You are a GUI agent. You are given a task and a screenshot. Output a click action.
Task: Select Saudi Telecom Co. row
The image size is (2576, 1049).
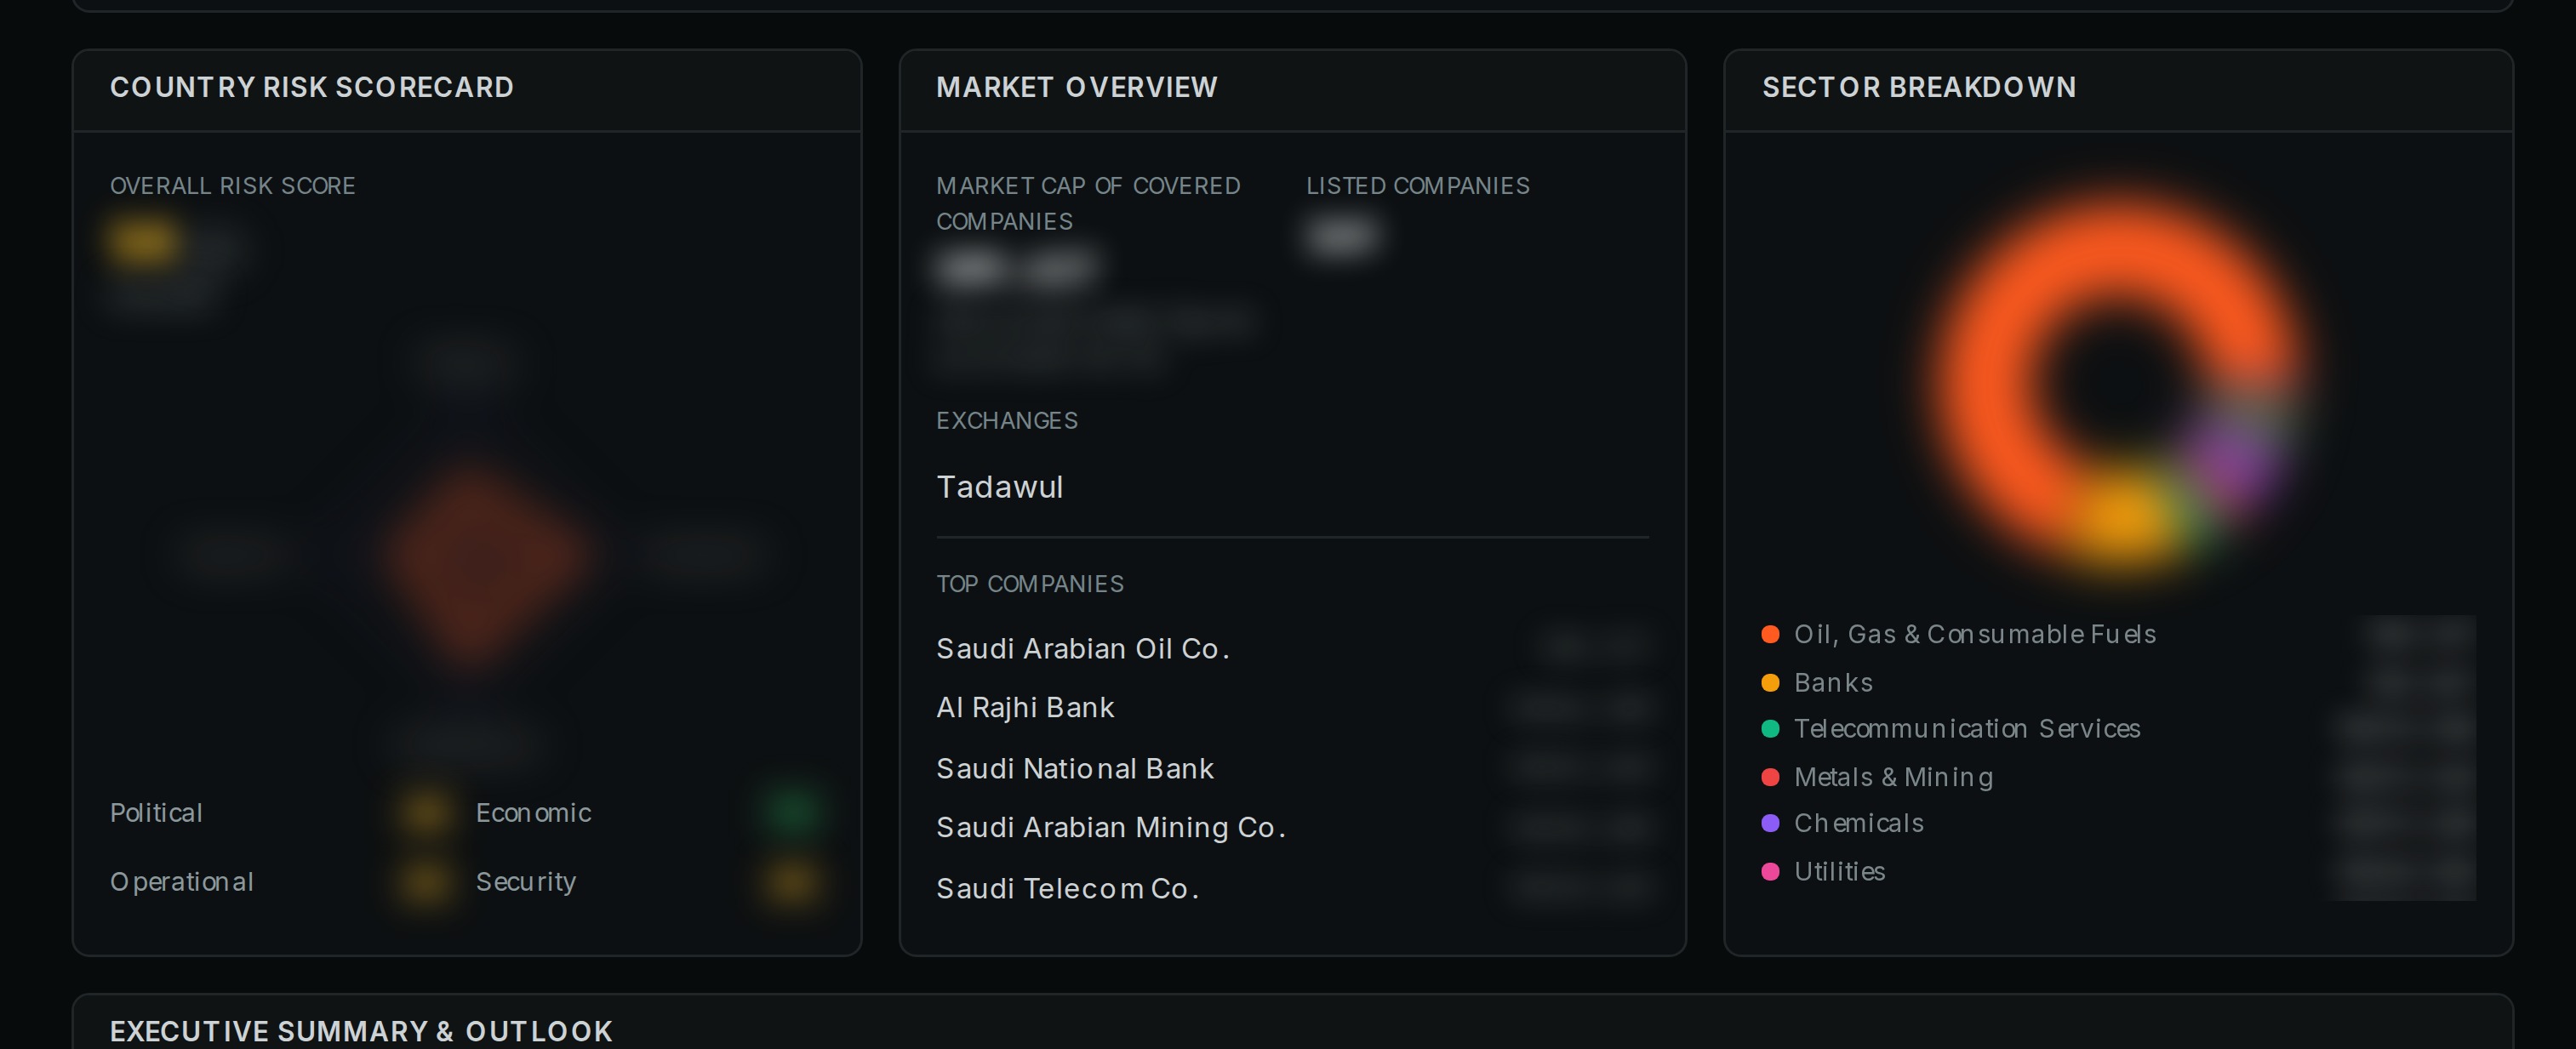[x=1292, y=889]
